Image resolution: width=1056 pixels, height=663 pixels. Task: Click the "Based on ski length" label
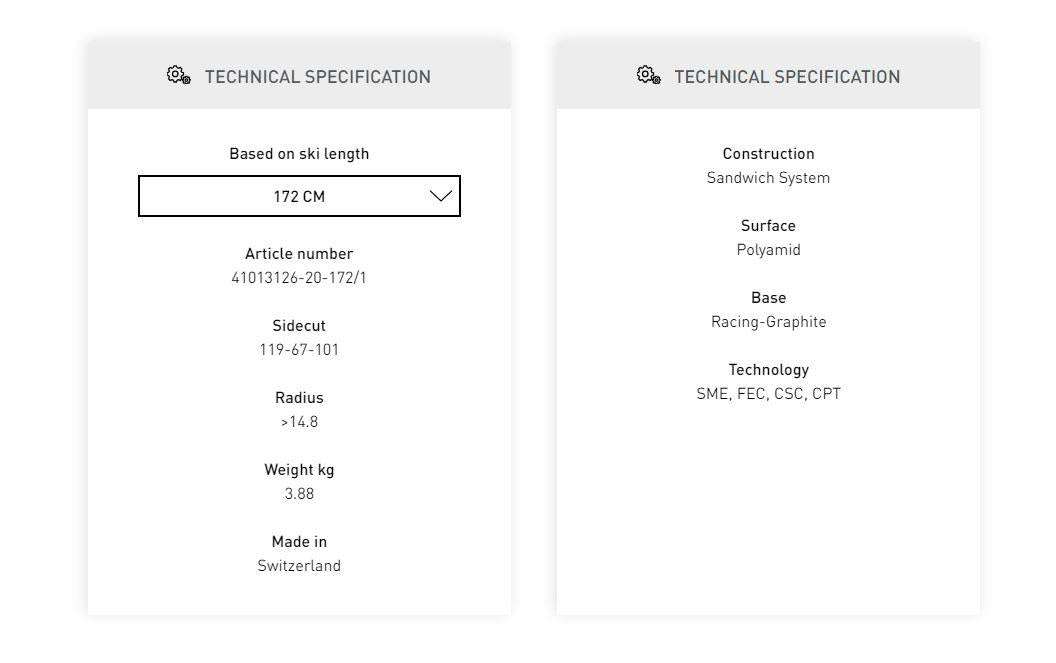(299, 154)
